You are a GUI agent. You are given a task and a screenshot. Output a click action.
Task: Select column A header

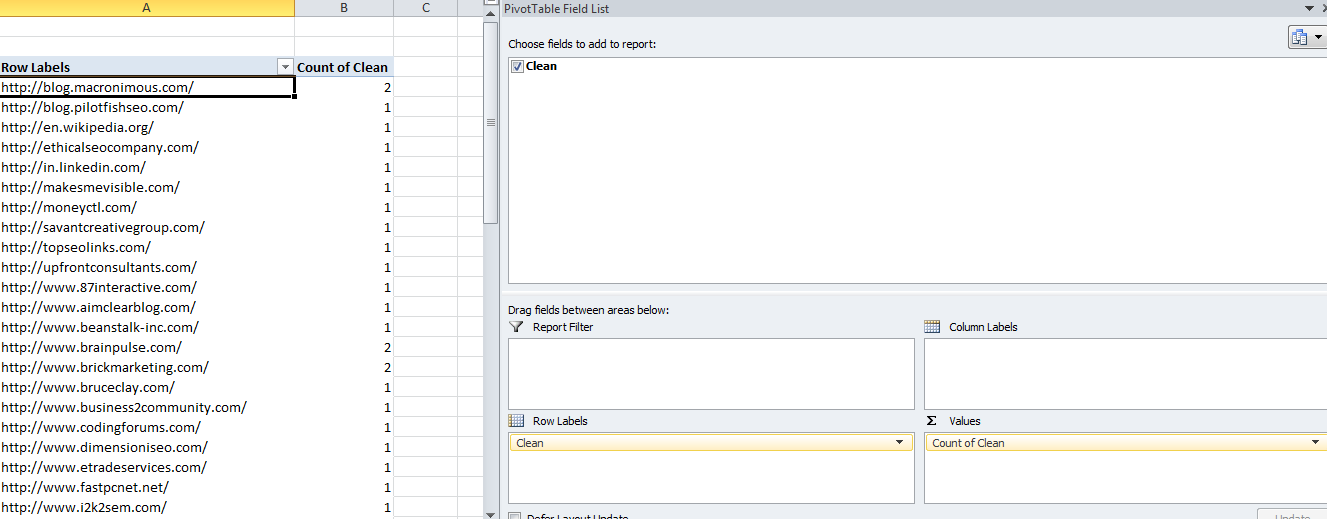[x=147, y=8]
